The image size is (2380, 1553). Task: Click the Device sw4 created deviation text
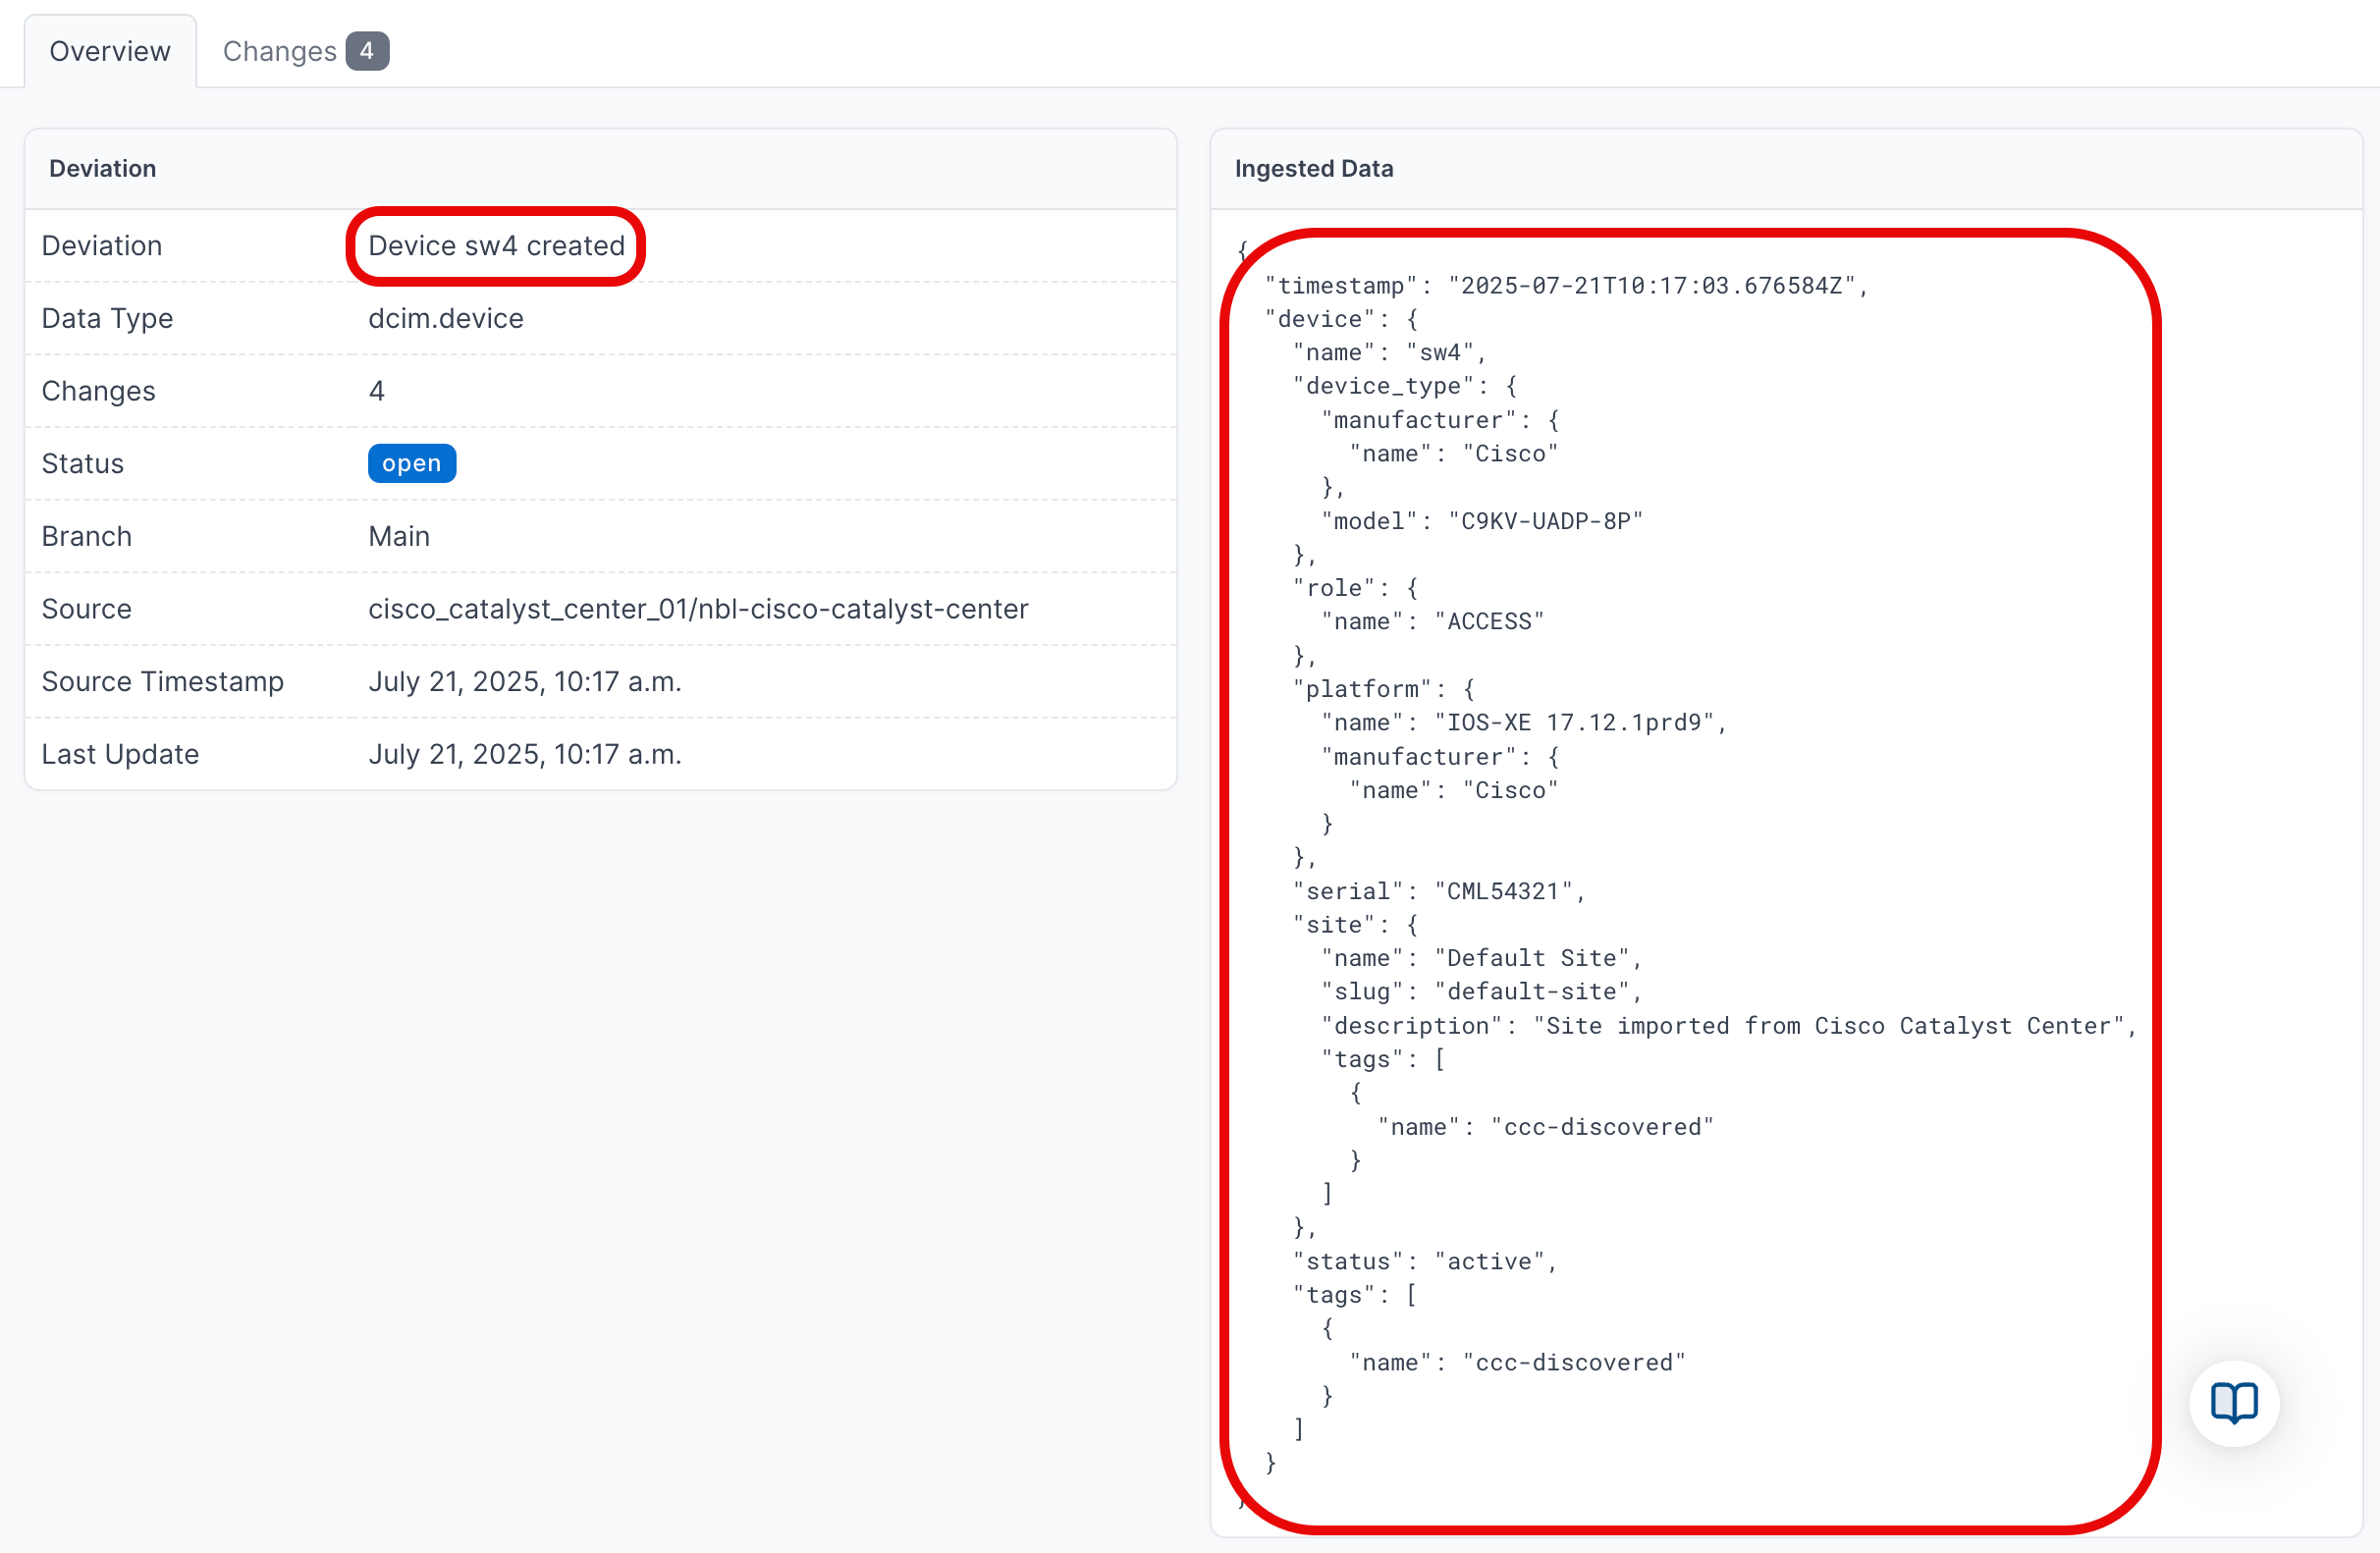coord(496,246)
